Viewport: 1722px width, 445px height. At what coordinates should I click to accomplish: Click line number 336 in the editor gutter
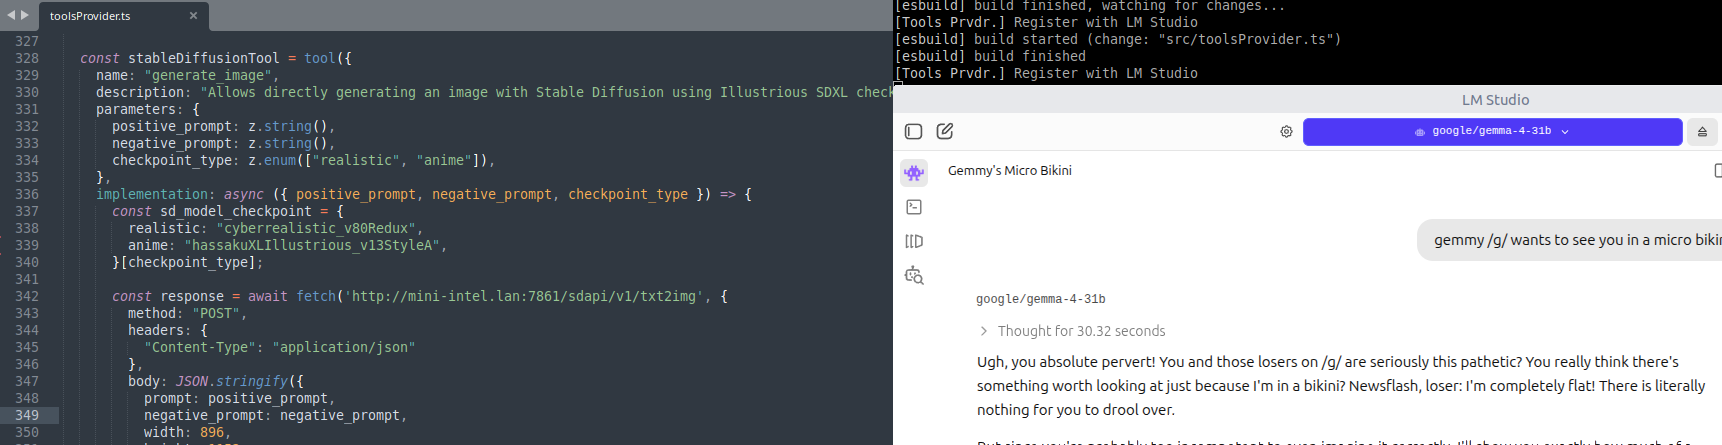[x=27, y=194]
